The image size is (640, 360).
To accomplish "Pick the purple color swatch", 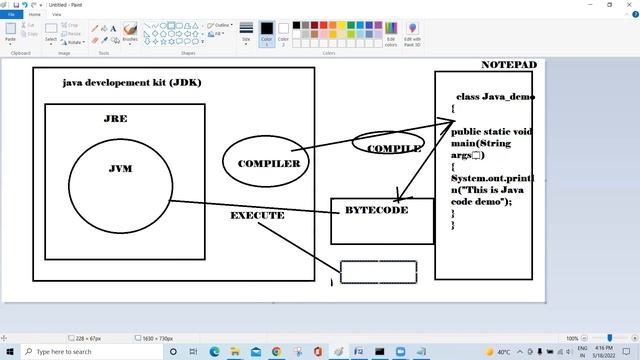I will coord(378,25).
